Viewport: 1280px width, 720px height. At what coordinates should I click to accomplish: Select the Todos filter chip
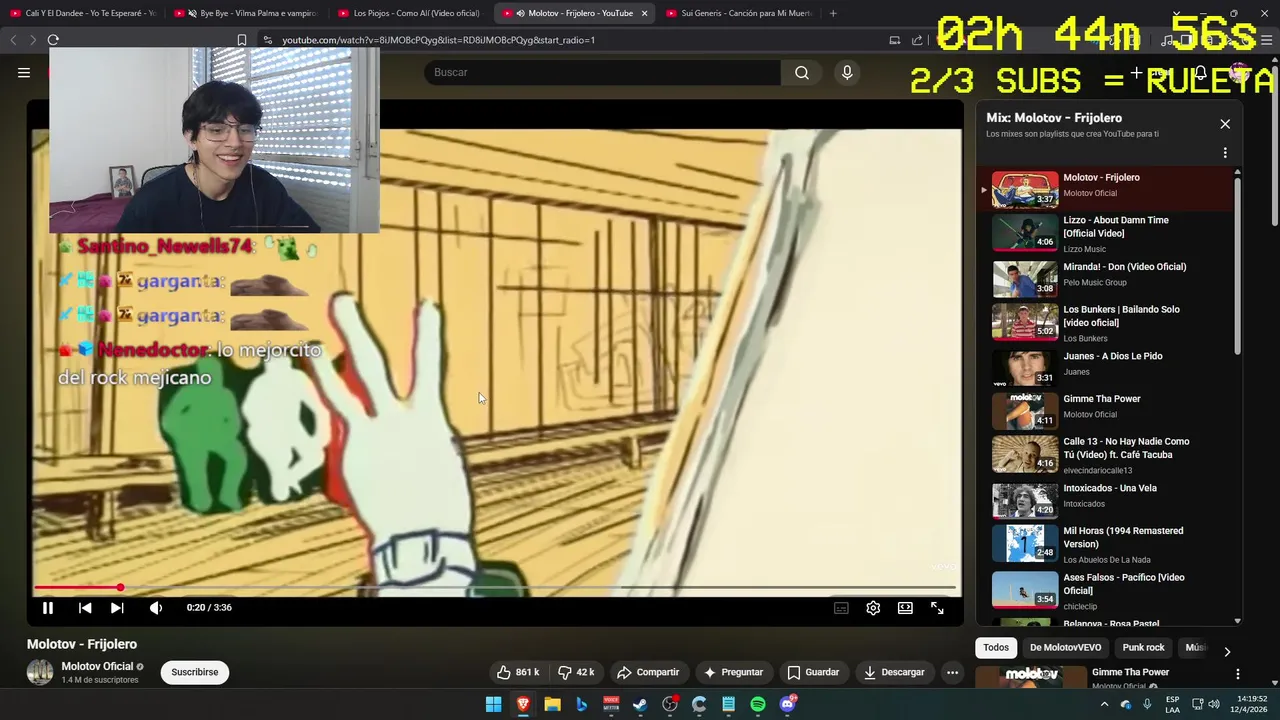[x=996, y=647]
